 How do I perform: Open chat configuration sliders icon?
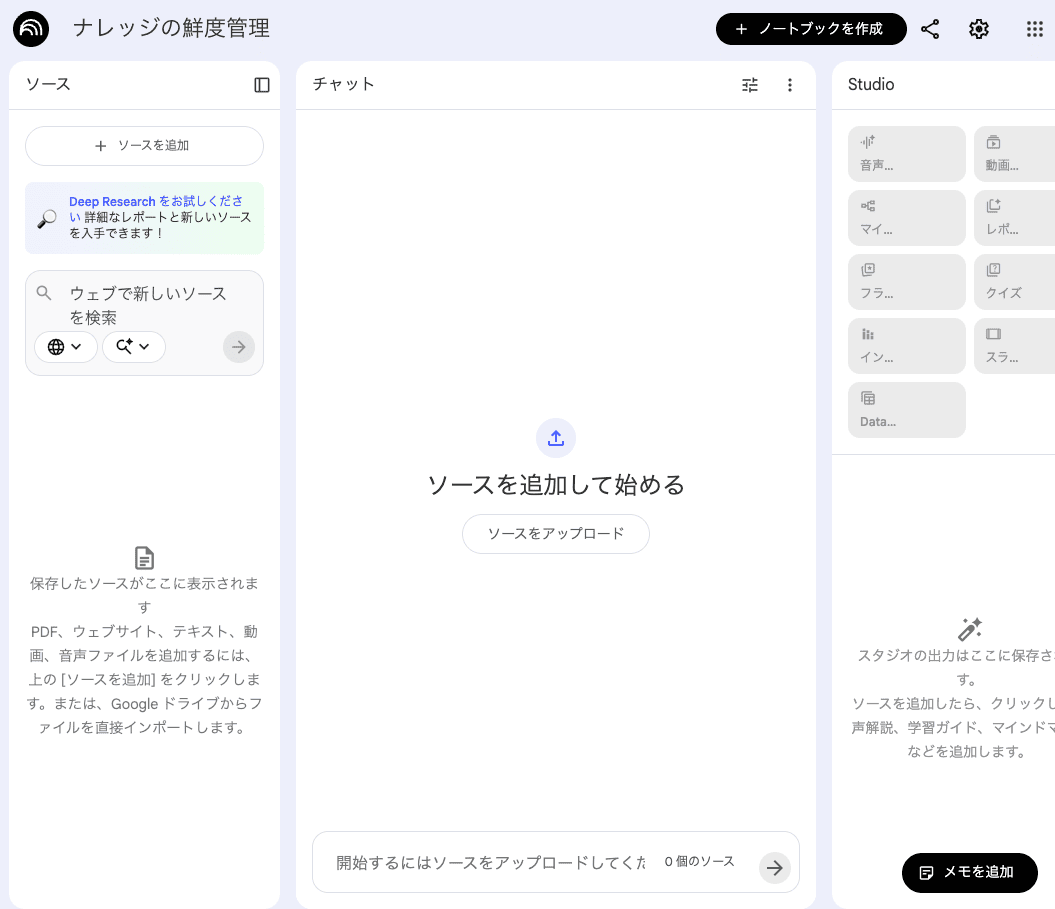(x=750, y=85)
